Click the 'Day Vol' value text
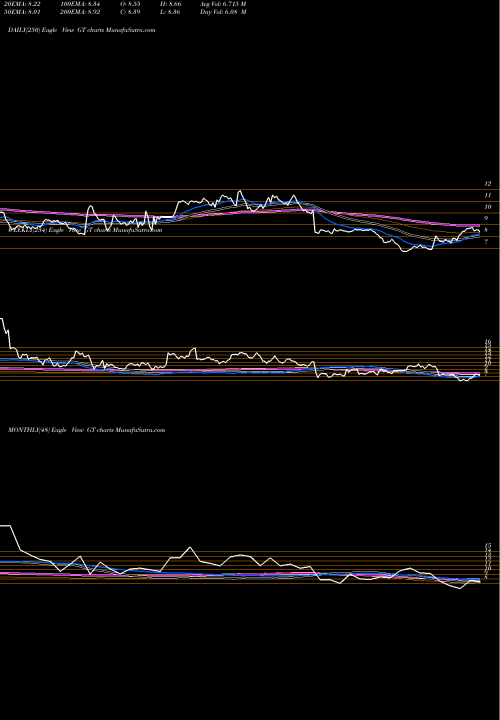The image size is (500, 720). (223, 12)
